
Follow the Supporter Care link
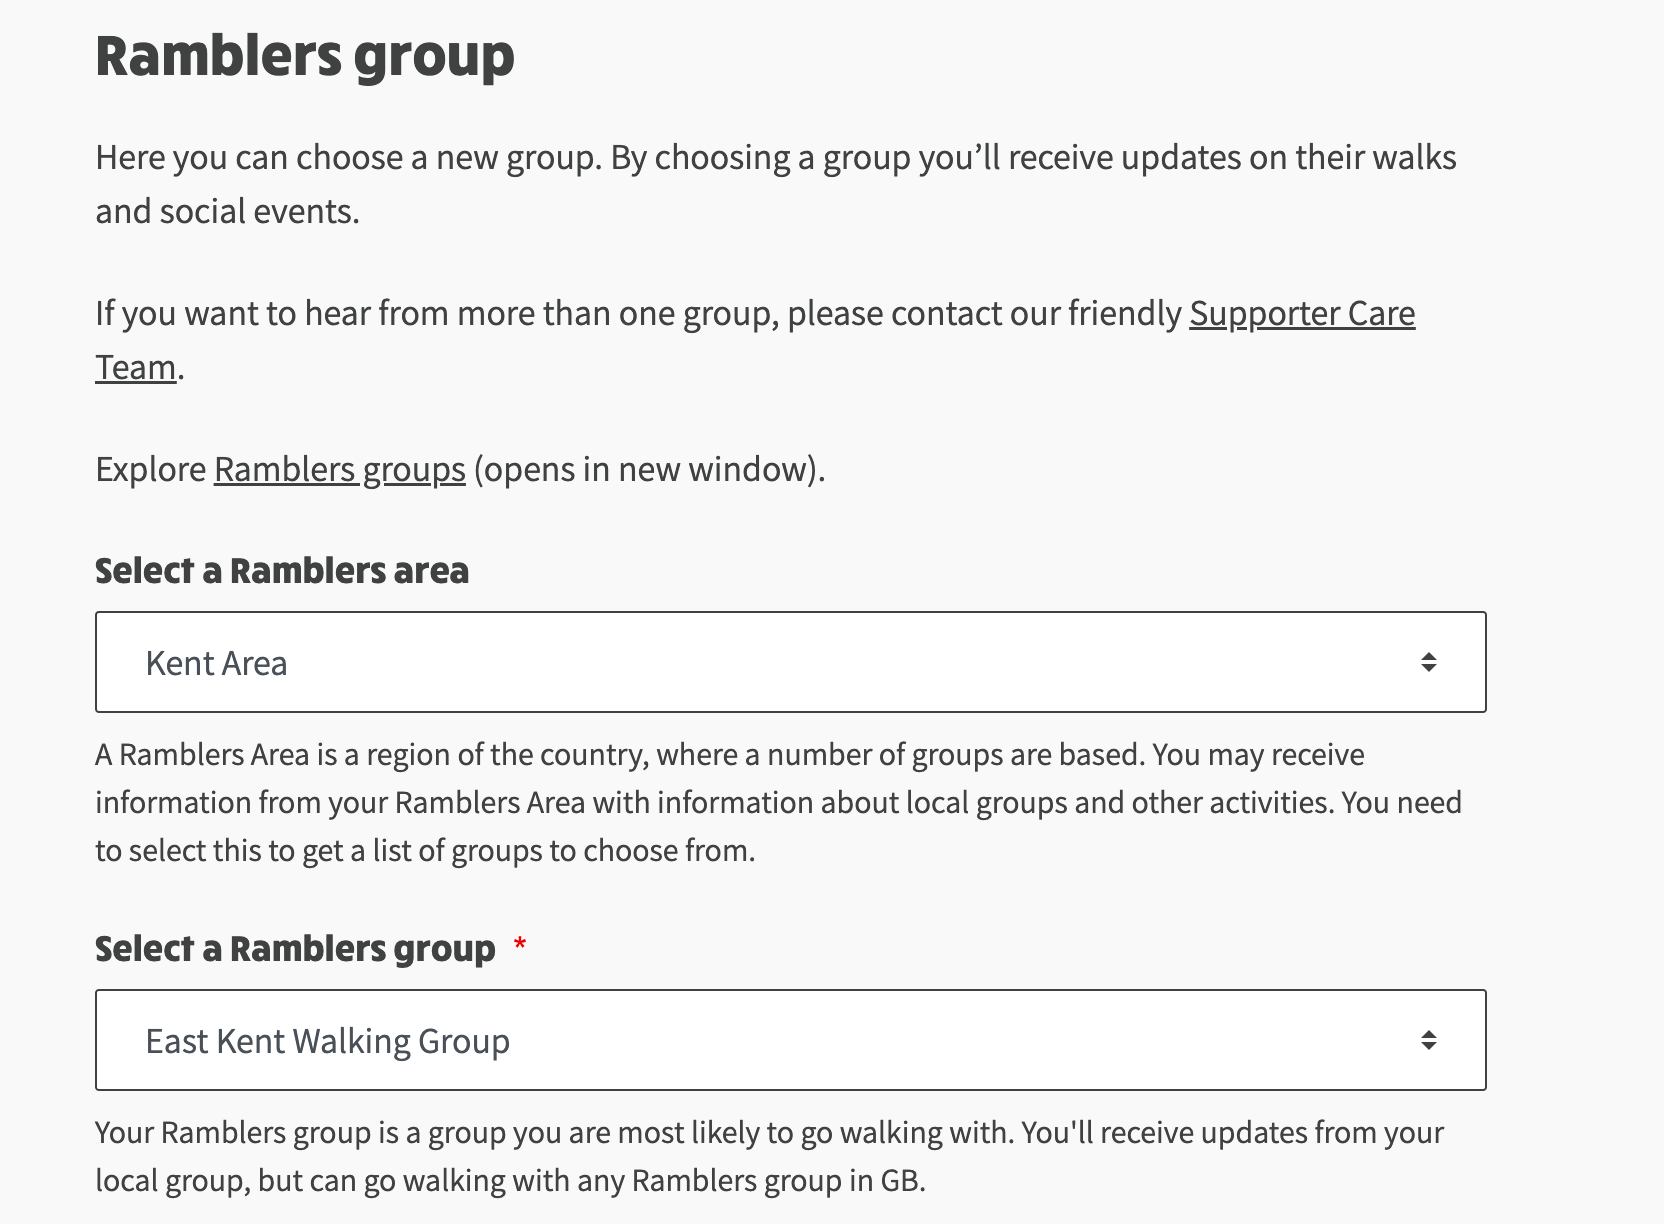[1302, 314]
